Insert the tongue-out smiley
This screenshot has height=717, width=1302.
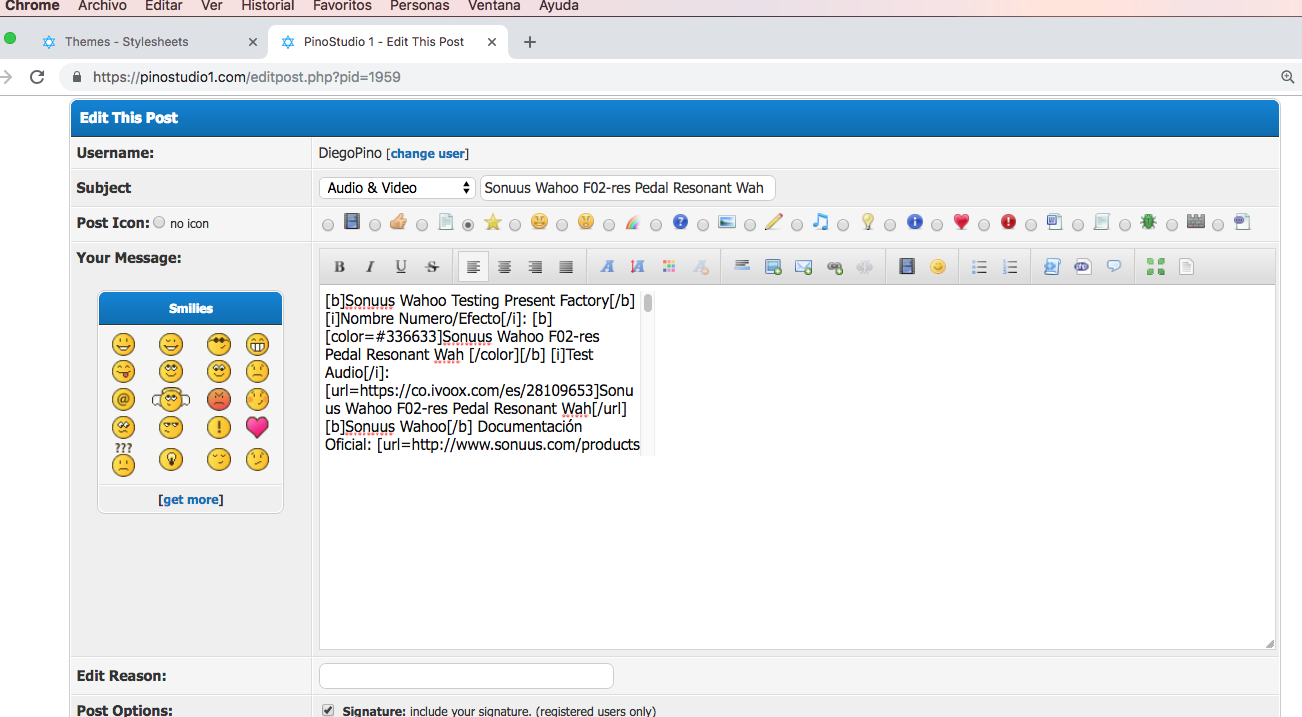click(123, 372)
